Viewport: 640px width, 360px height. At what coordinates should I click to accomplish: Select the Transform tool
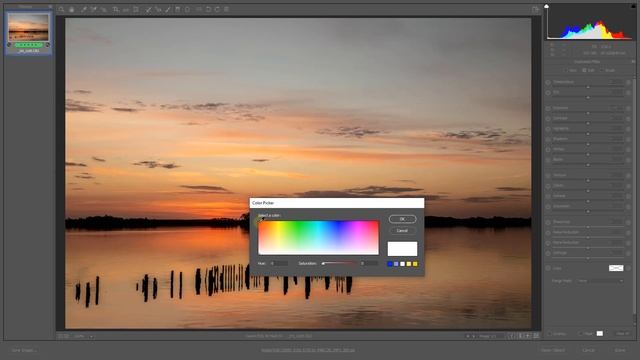tap(136, 9)
